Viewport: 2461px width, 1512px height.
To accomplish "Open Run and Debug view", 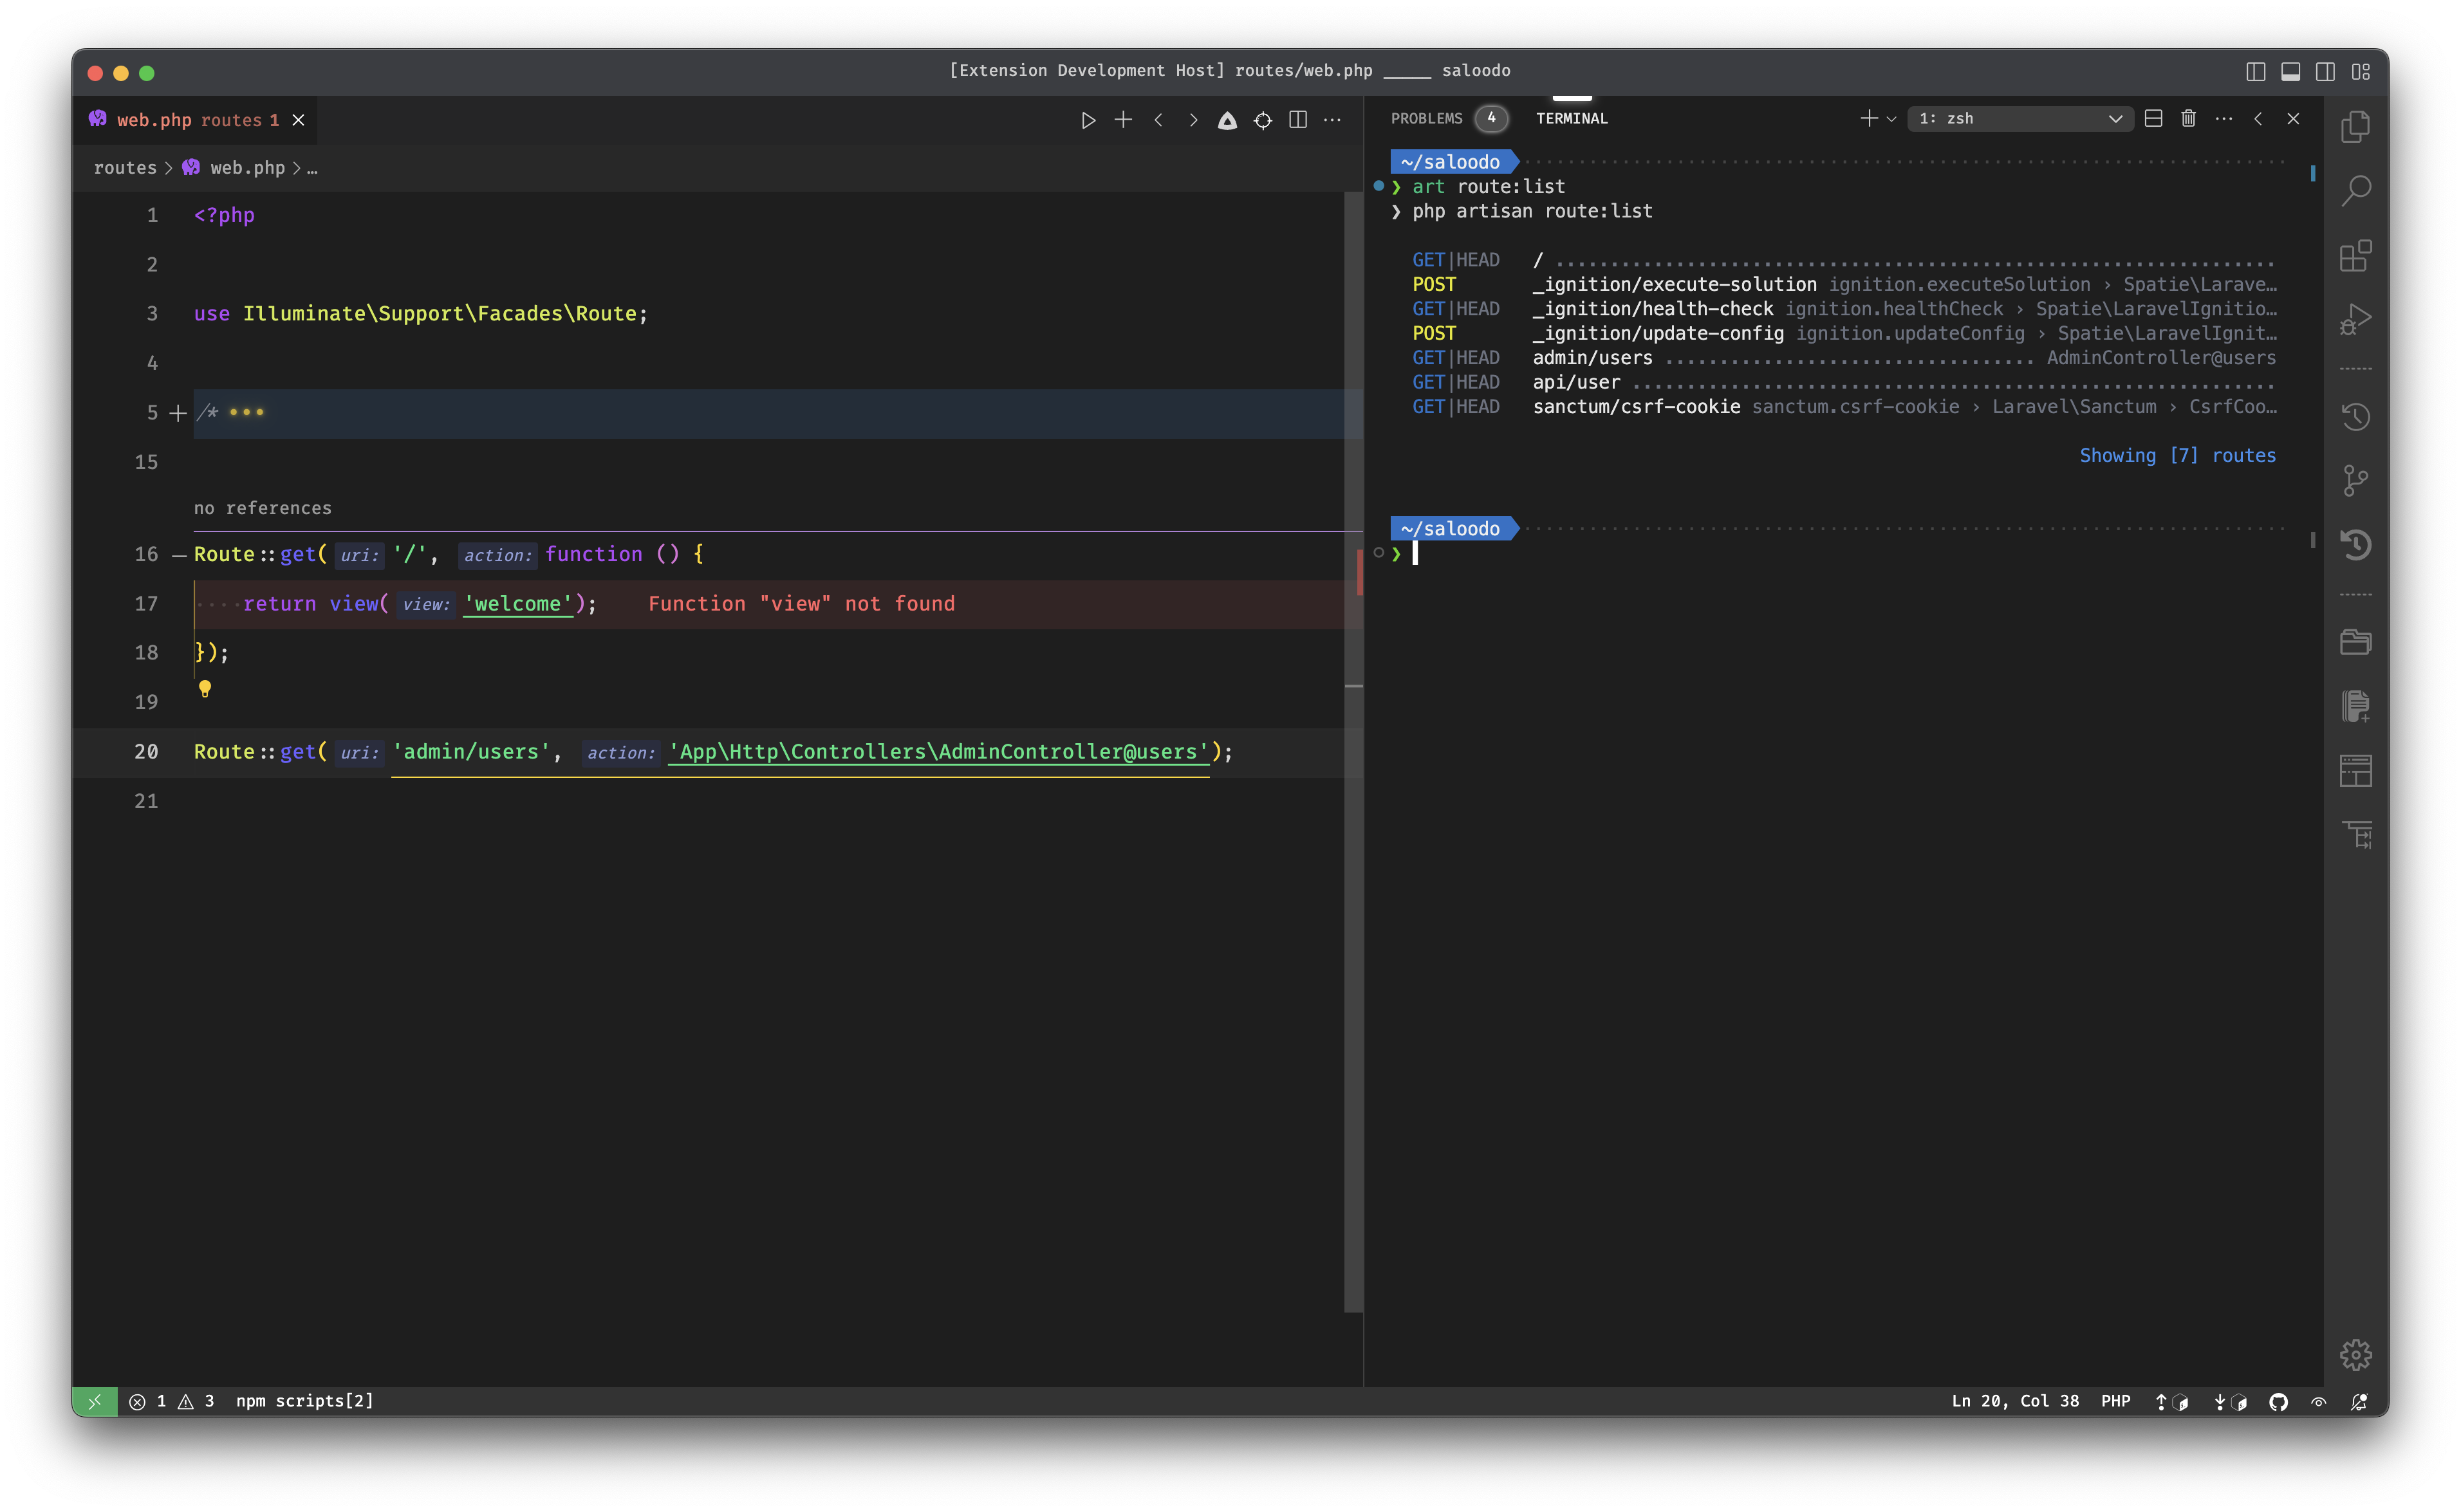I will [2355, 319].
